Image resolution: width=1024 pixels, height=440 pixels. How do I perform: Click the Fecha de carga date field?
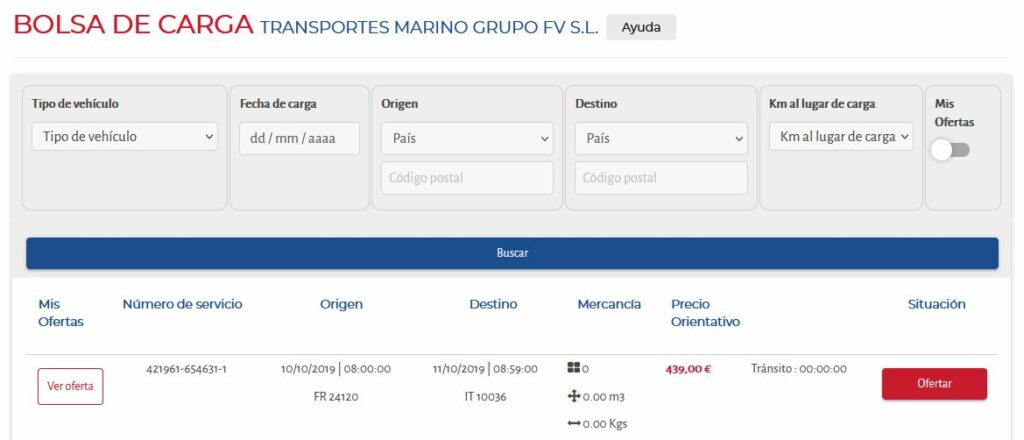(x=299, y=138)
